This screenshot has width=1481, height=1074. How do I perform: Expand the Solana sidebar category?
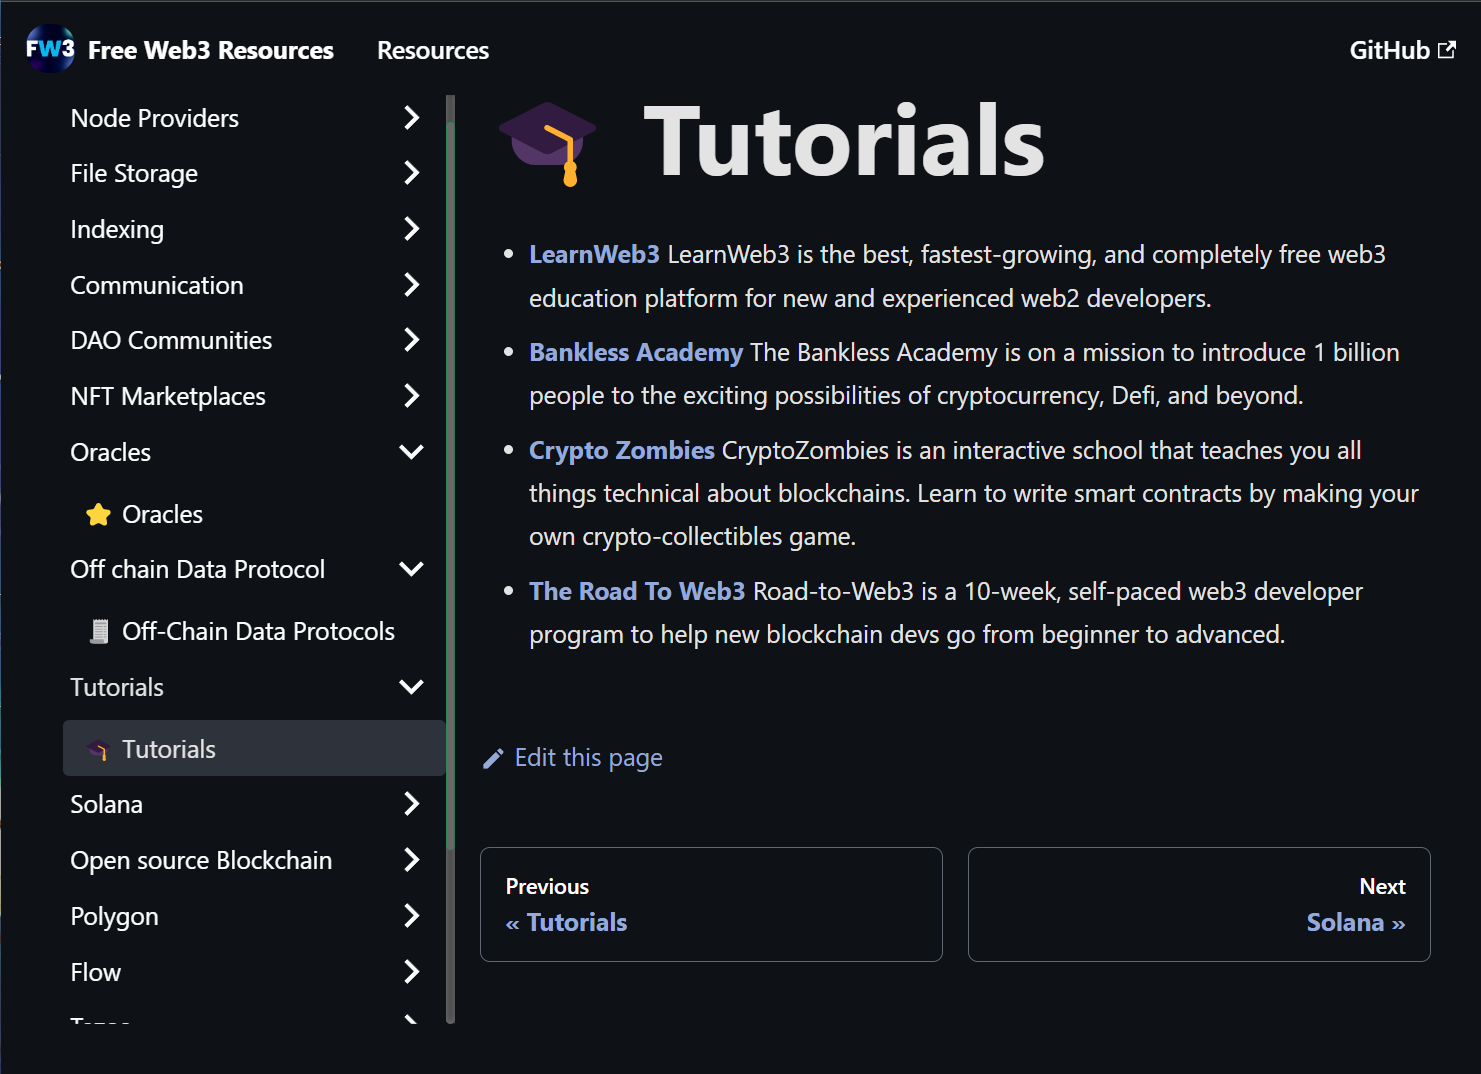tap(411, 803)
